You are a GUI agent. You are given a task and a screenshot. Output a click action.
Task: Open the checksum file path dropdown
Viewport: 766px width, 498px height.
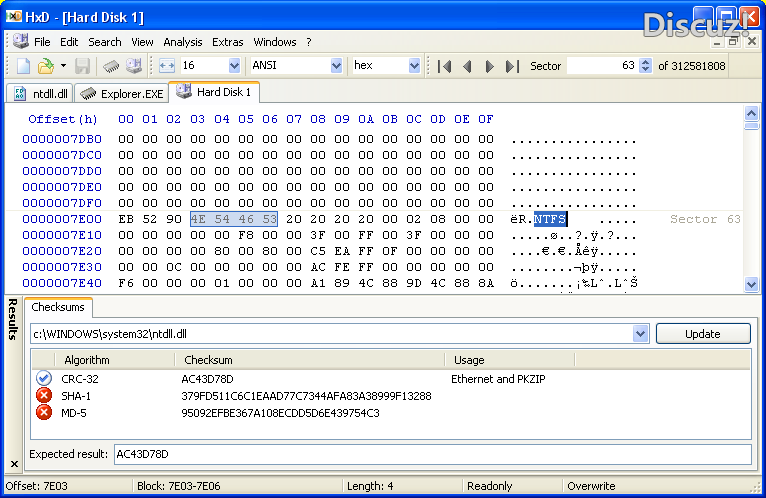tap(640, 334)
